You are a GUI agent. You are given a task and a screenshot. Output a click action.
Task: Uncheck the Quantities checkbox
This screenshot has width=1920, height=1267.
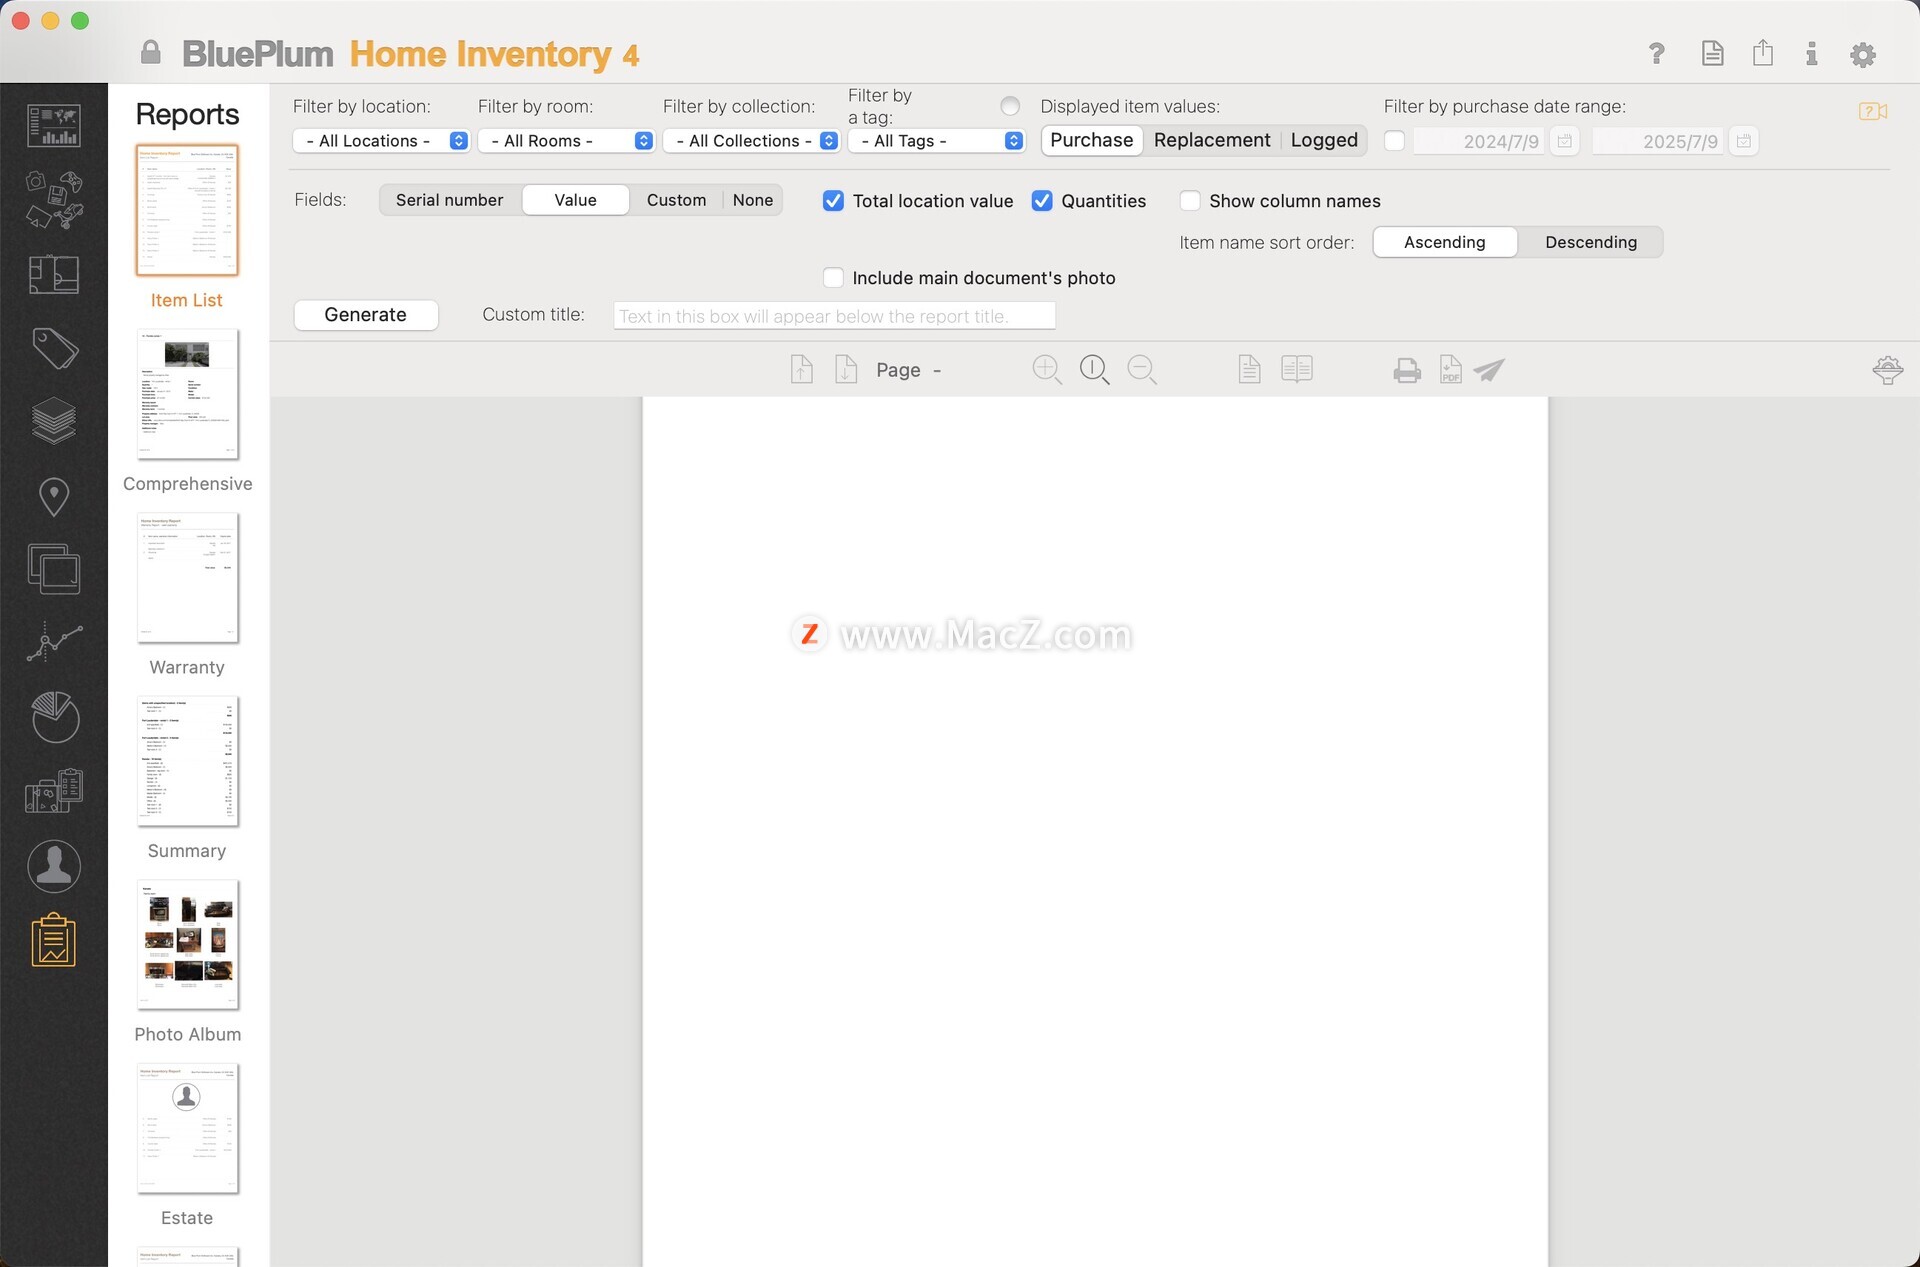click(1042, 201)
